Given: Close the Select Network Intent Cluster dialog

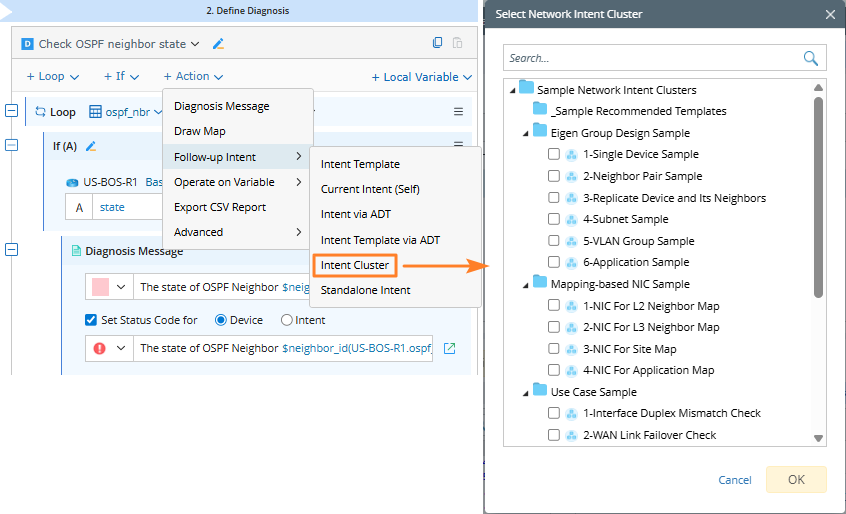Looking at the screenshot, I should (830, 14).
